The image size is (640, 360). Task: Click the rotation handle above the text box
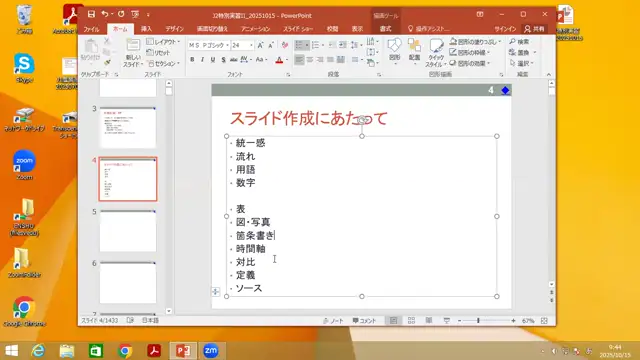[362, 120]
